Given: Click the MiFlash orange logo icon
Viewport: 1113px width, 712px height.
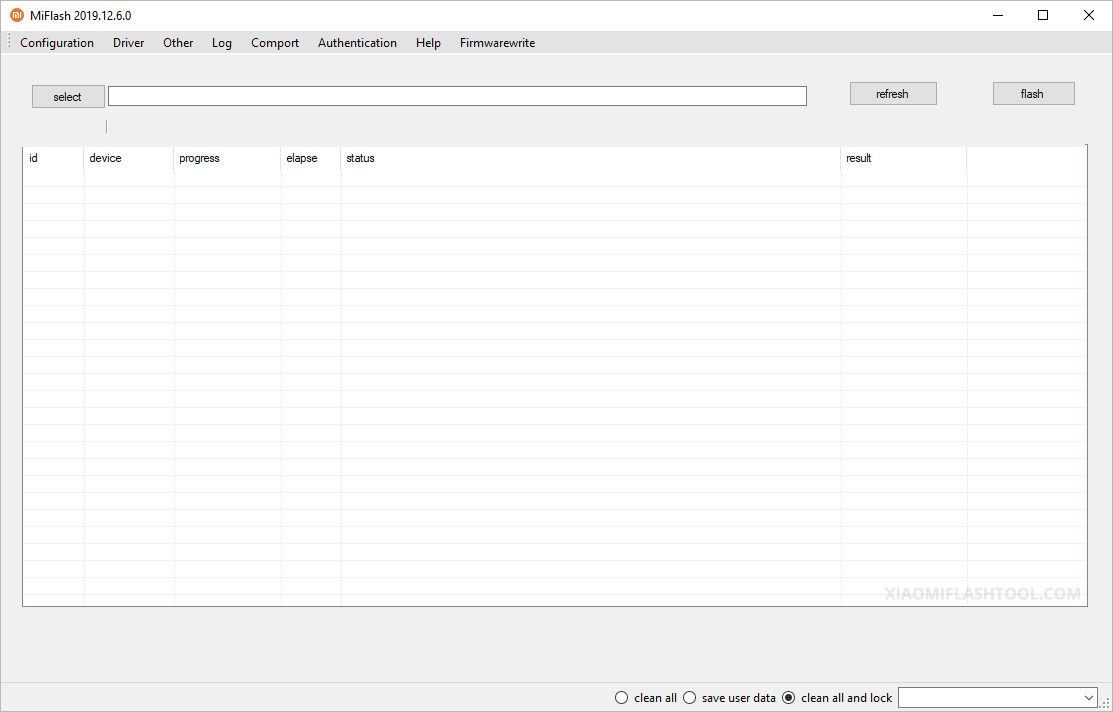Looking at the screenshot, I should click(16, 15).
